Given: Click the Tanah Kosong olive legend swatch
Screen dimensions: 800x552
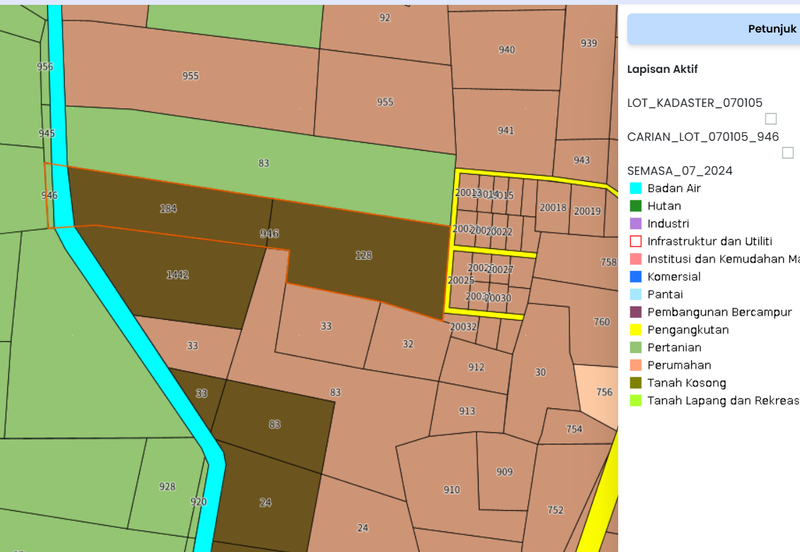Looking at the screenshot, I should (x=635, y=383).
